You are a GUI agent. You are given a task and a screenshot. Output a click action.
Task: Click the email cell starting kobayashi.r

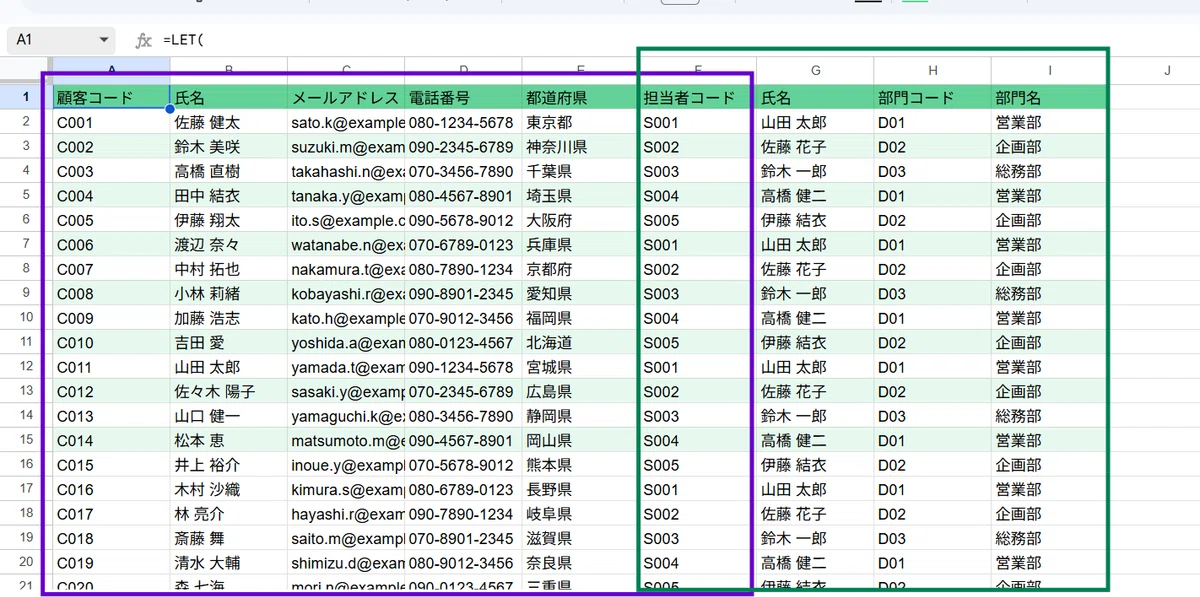(x=346, y=294)
